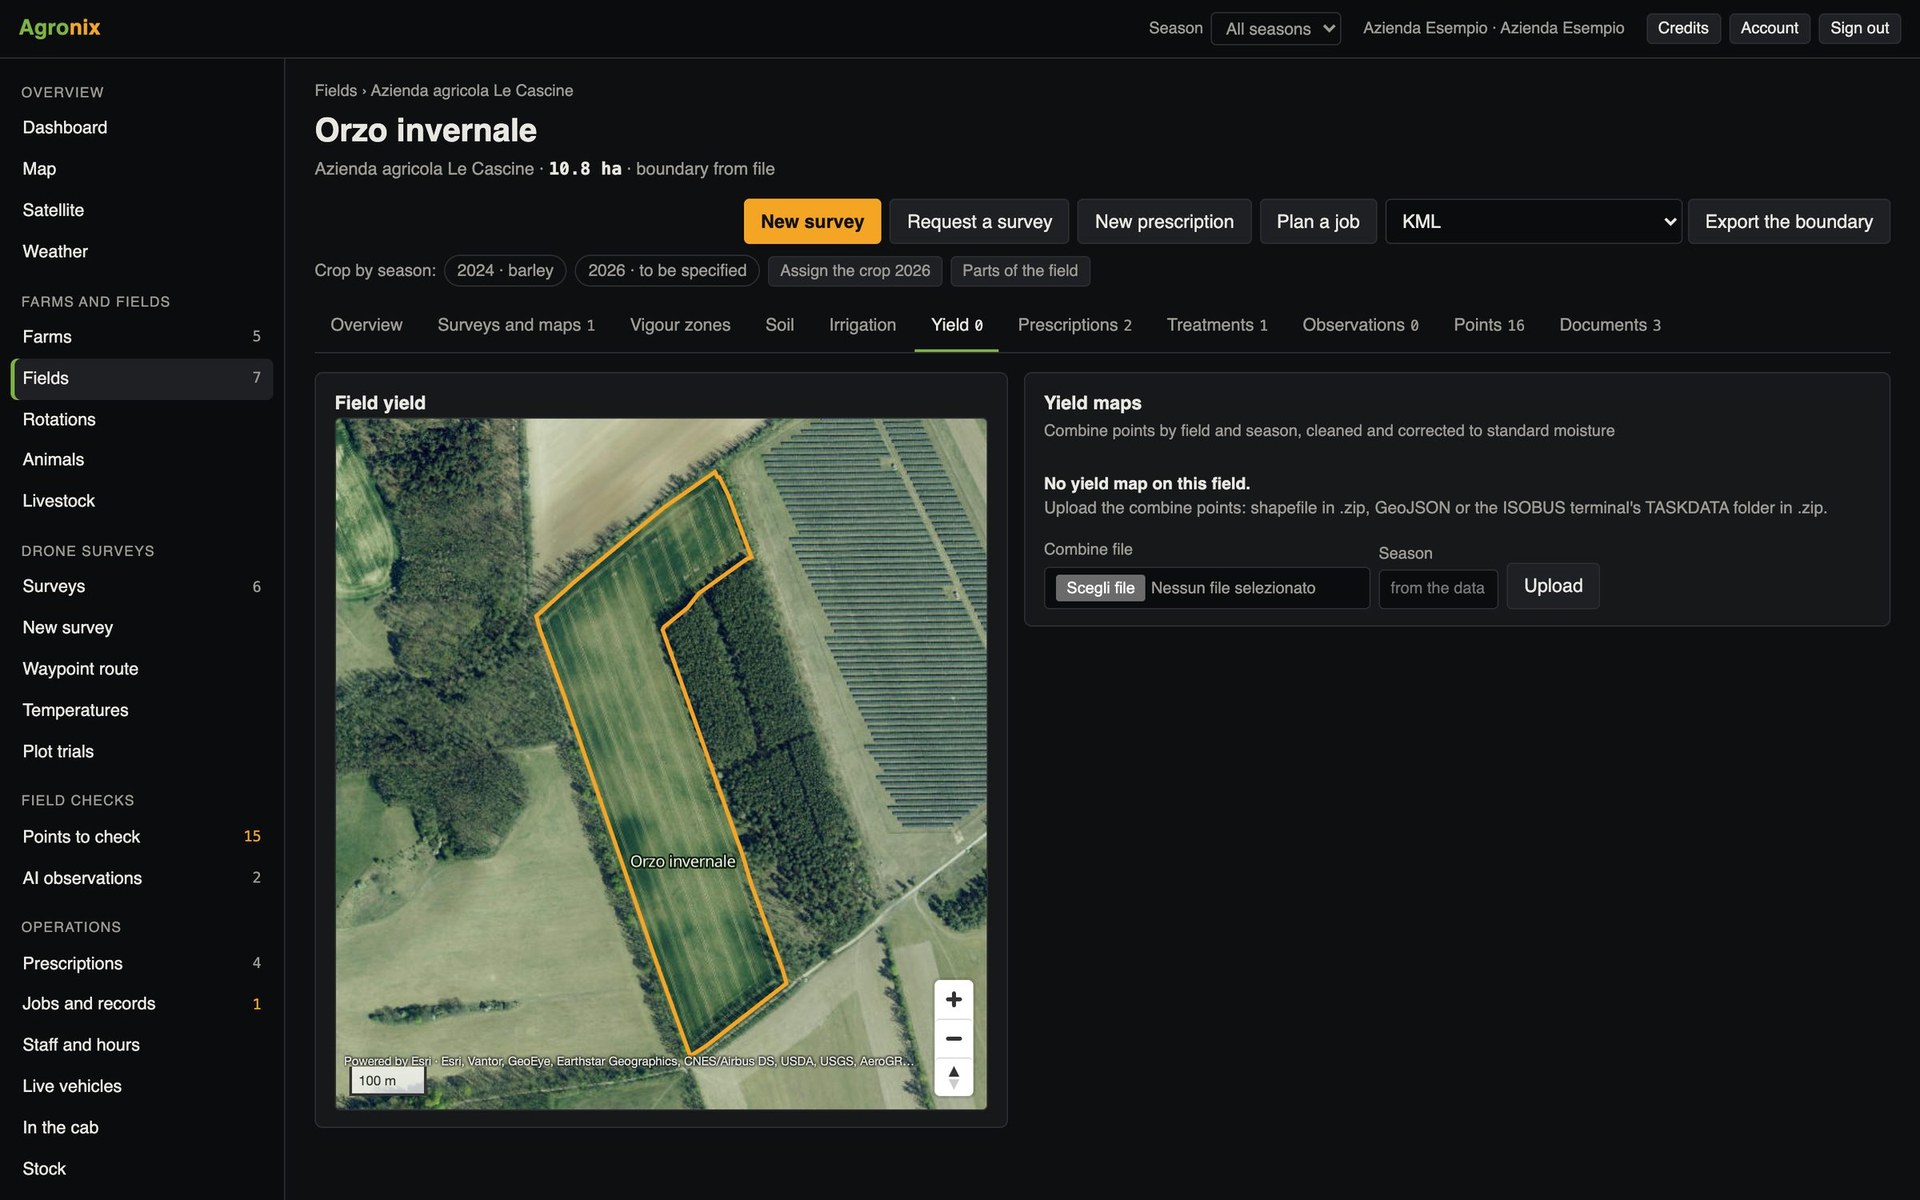Click the Upload button

[1553, 586]
